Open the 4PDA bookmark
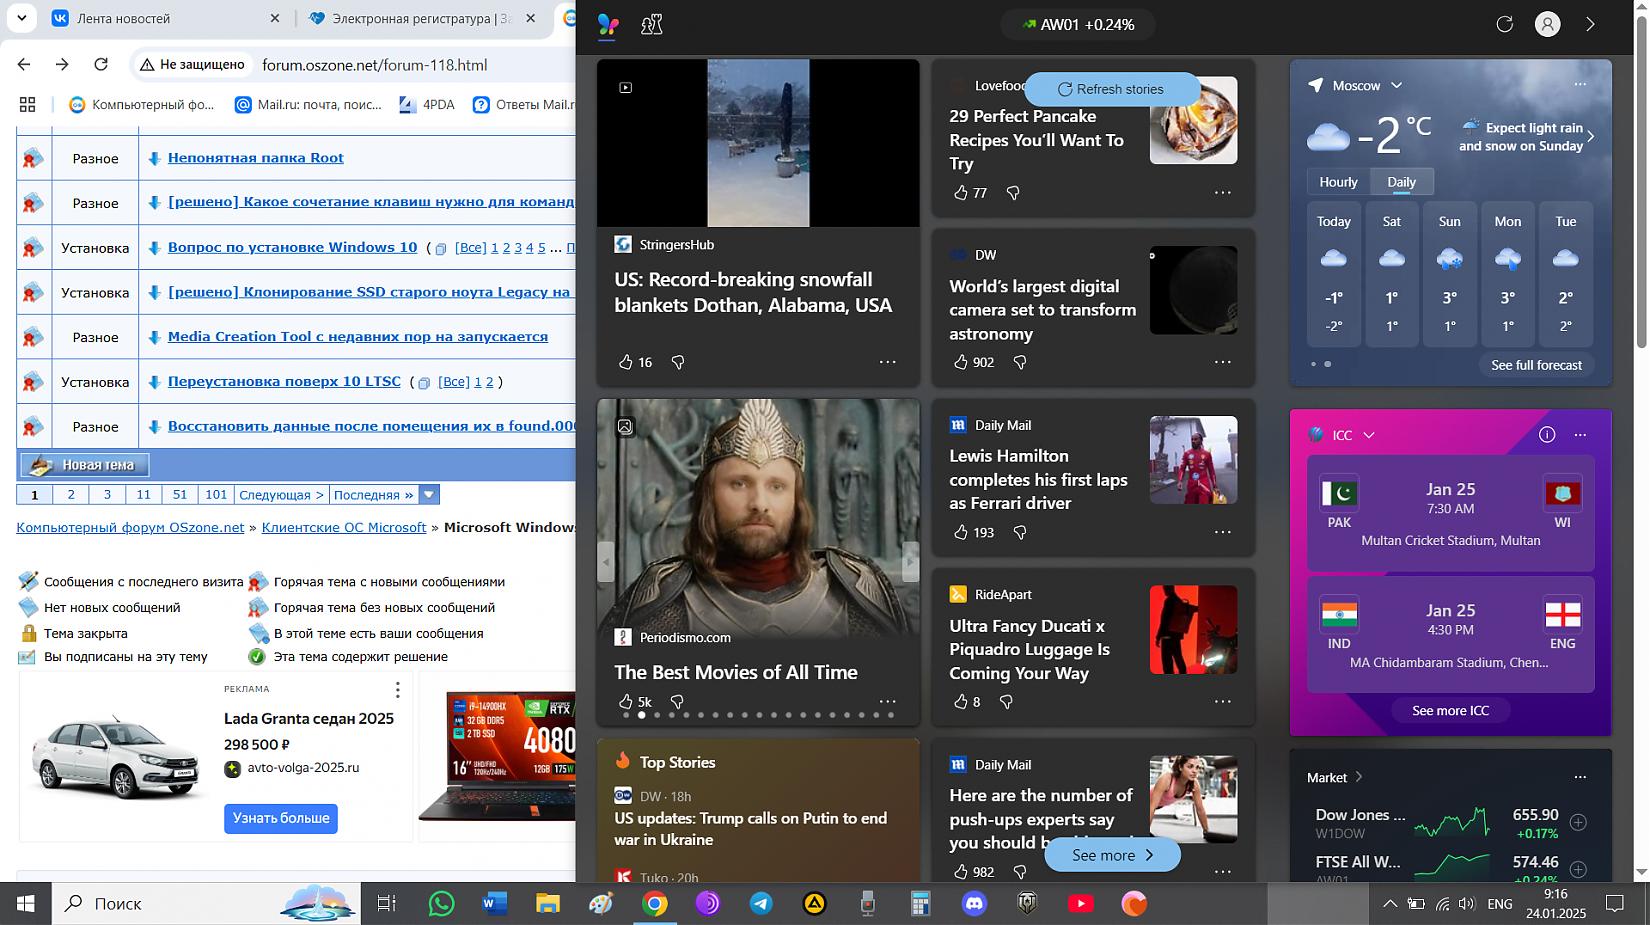This screenshot has height=925, width=1650. tap(427, 104)
